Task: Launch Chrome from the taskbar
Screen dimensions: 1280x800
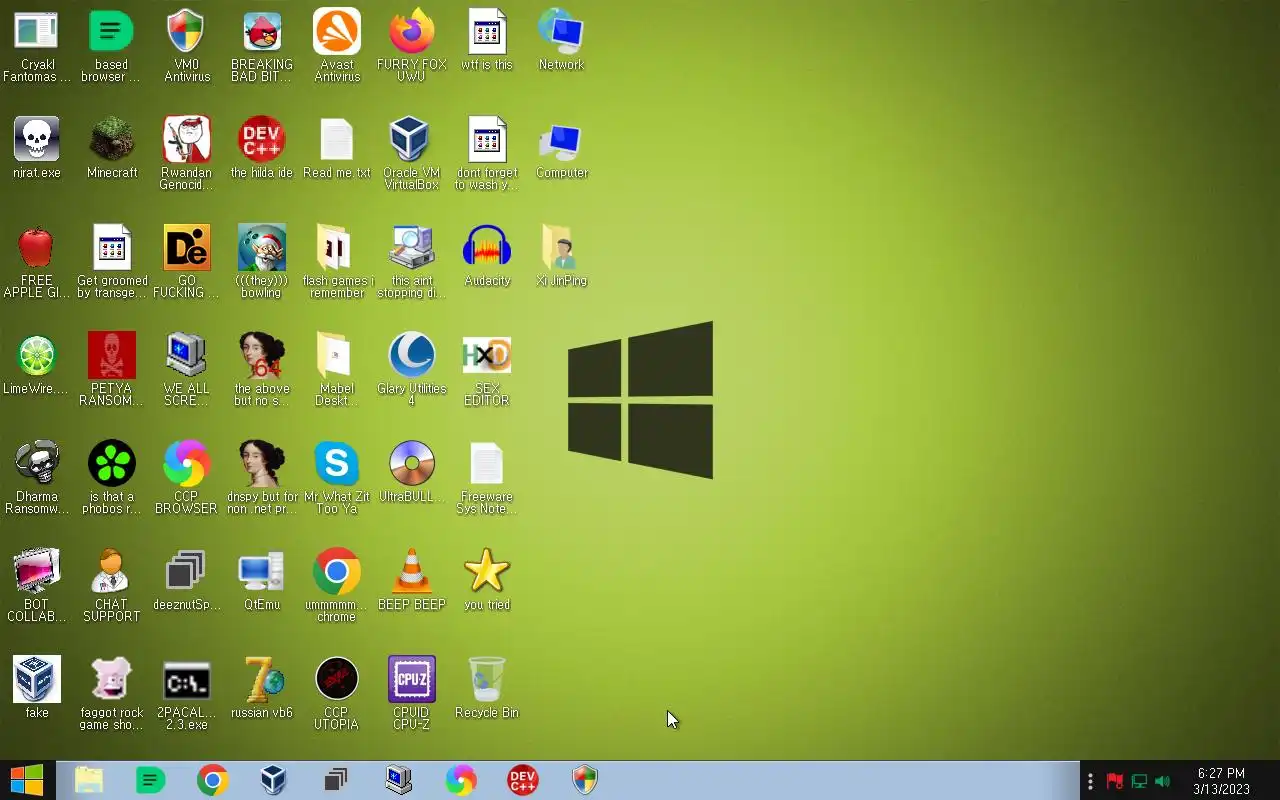Action: coord(212,780)
